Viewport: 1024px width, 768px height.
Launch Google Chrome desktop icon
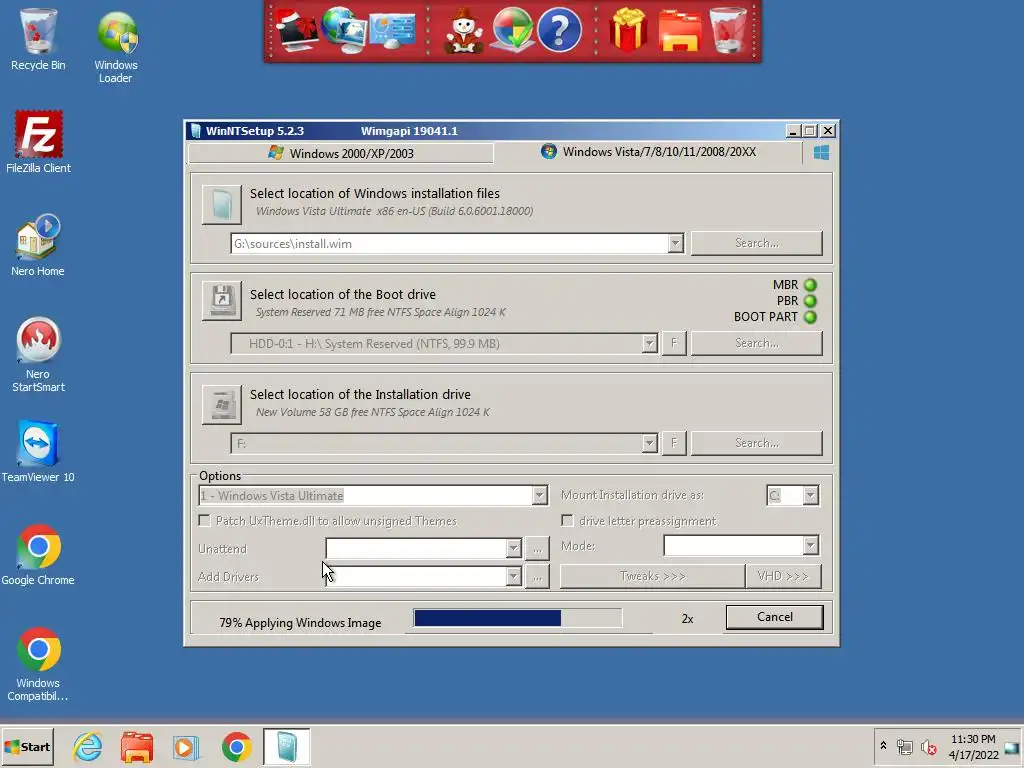pos(38,554)
